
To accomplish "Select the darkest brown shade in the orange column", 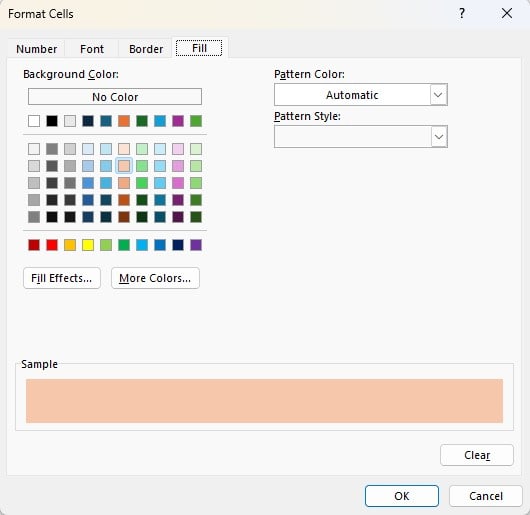I will click(x=124, y=217).
